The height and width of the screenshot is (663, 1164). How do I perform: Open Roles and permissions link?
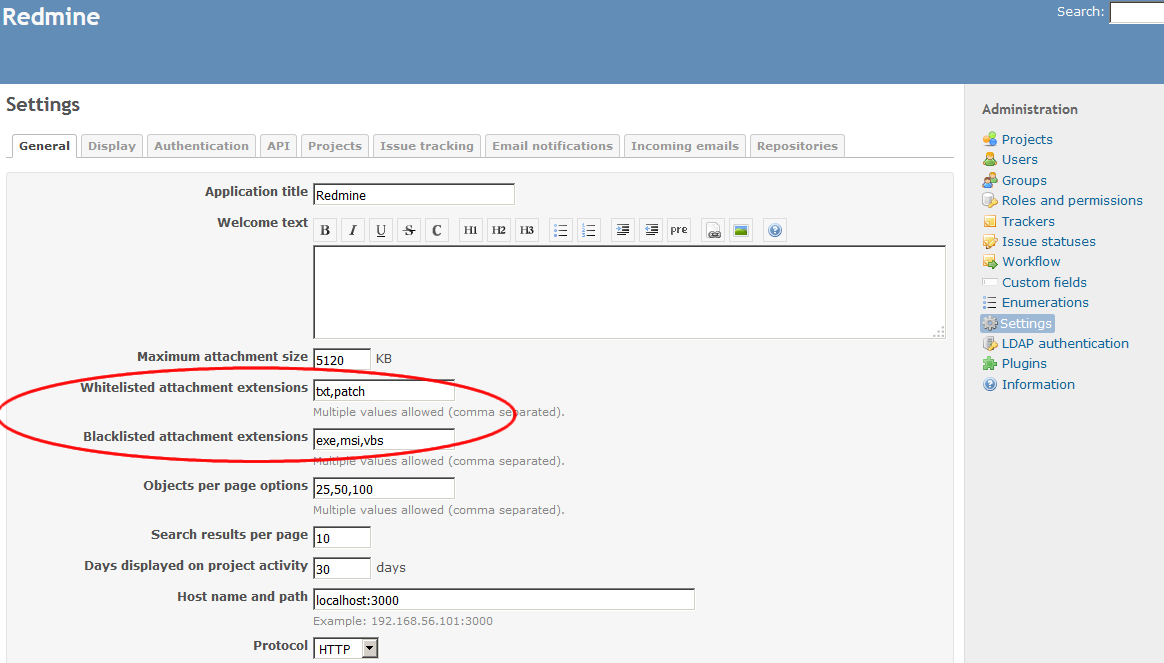tap(1072, 200)
